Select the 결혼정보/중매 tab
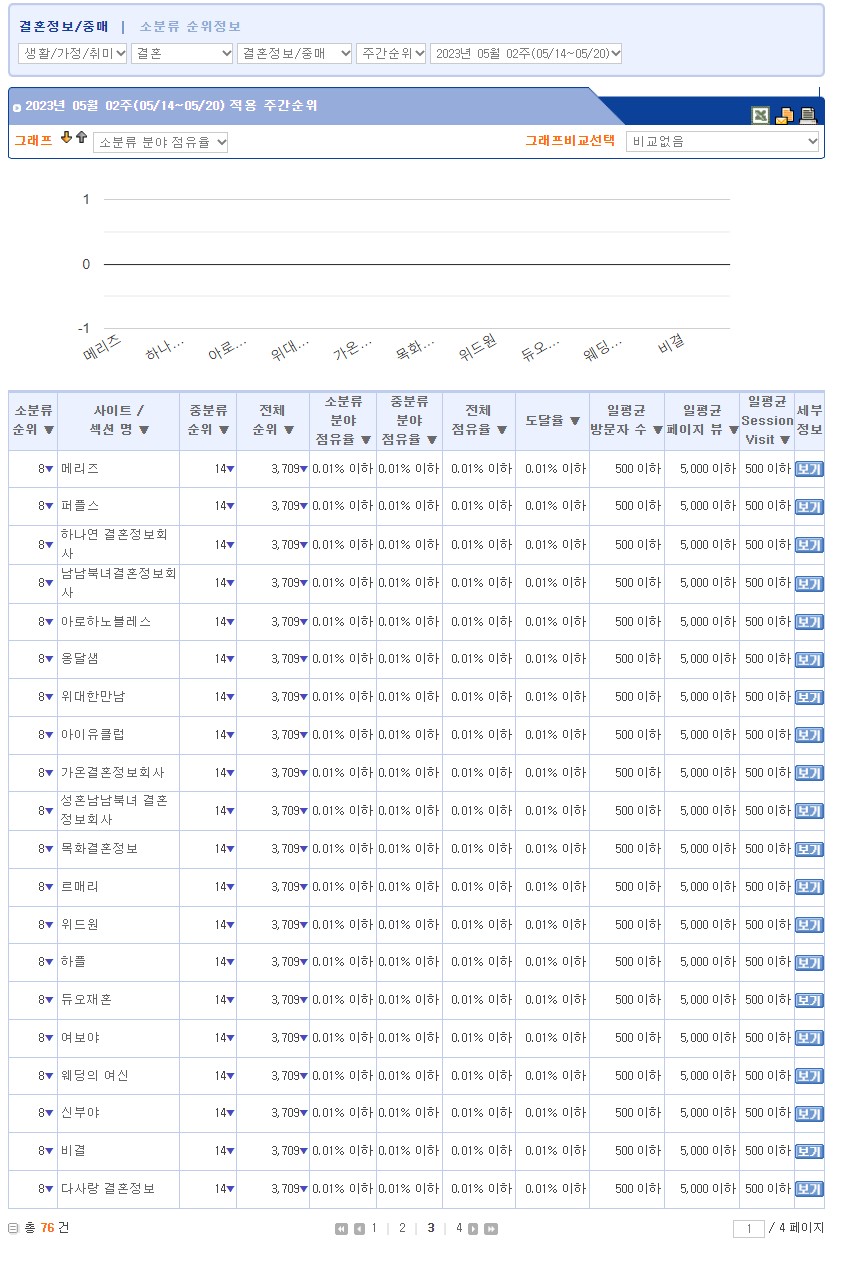Viewport: 841px width, 1267px height. pos(63,27)
